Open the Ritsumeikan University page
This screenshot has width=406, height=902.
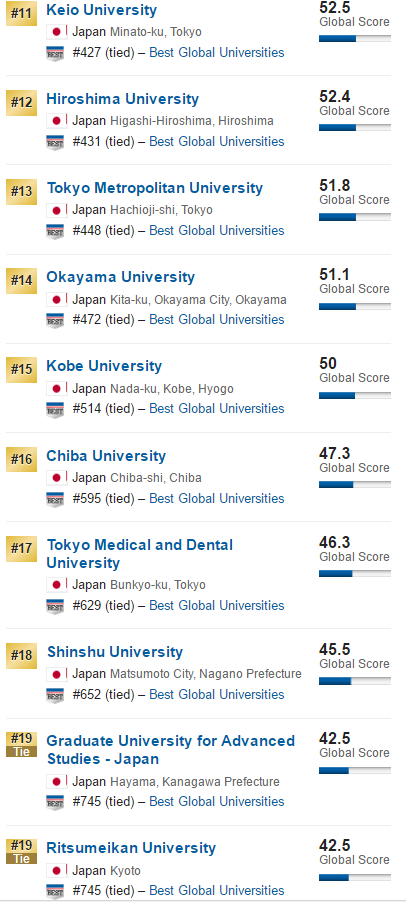click(x=131, y=848)
